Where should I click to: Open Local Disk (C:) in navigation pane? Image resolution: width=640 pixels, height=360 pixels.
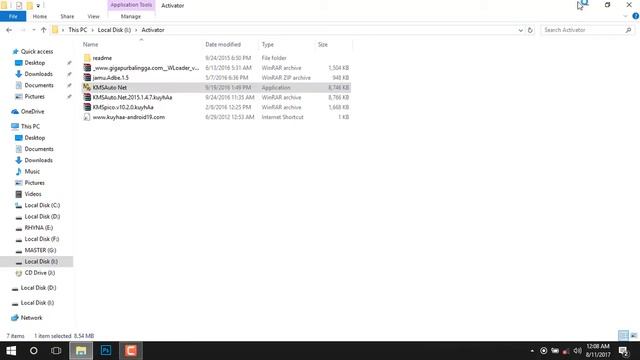(42, 205)
